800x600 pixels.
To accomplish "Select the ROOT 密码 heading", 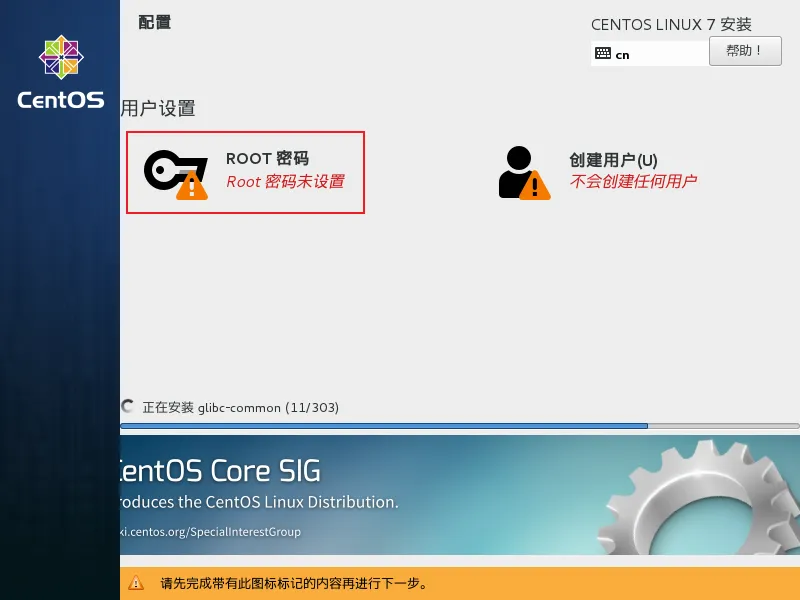I will point(267,158).
